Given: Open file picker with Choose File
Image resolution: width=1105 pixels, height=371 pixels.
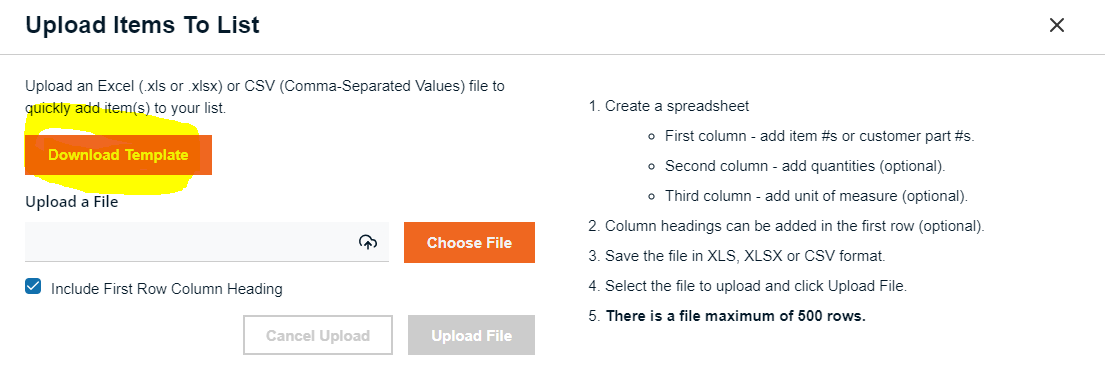Looking at the screenshot, I should click(x=469, y=243).
